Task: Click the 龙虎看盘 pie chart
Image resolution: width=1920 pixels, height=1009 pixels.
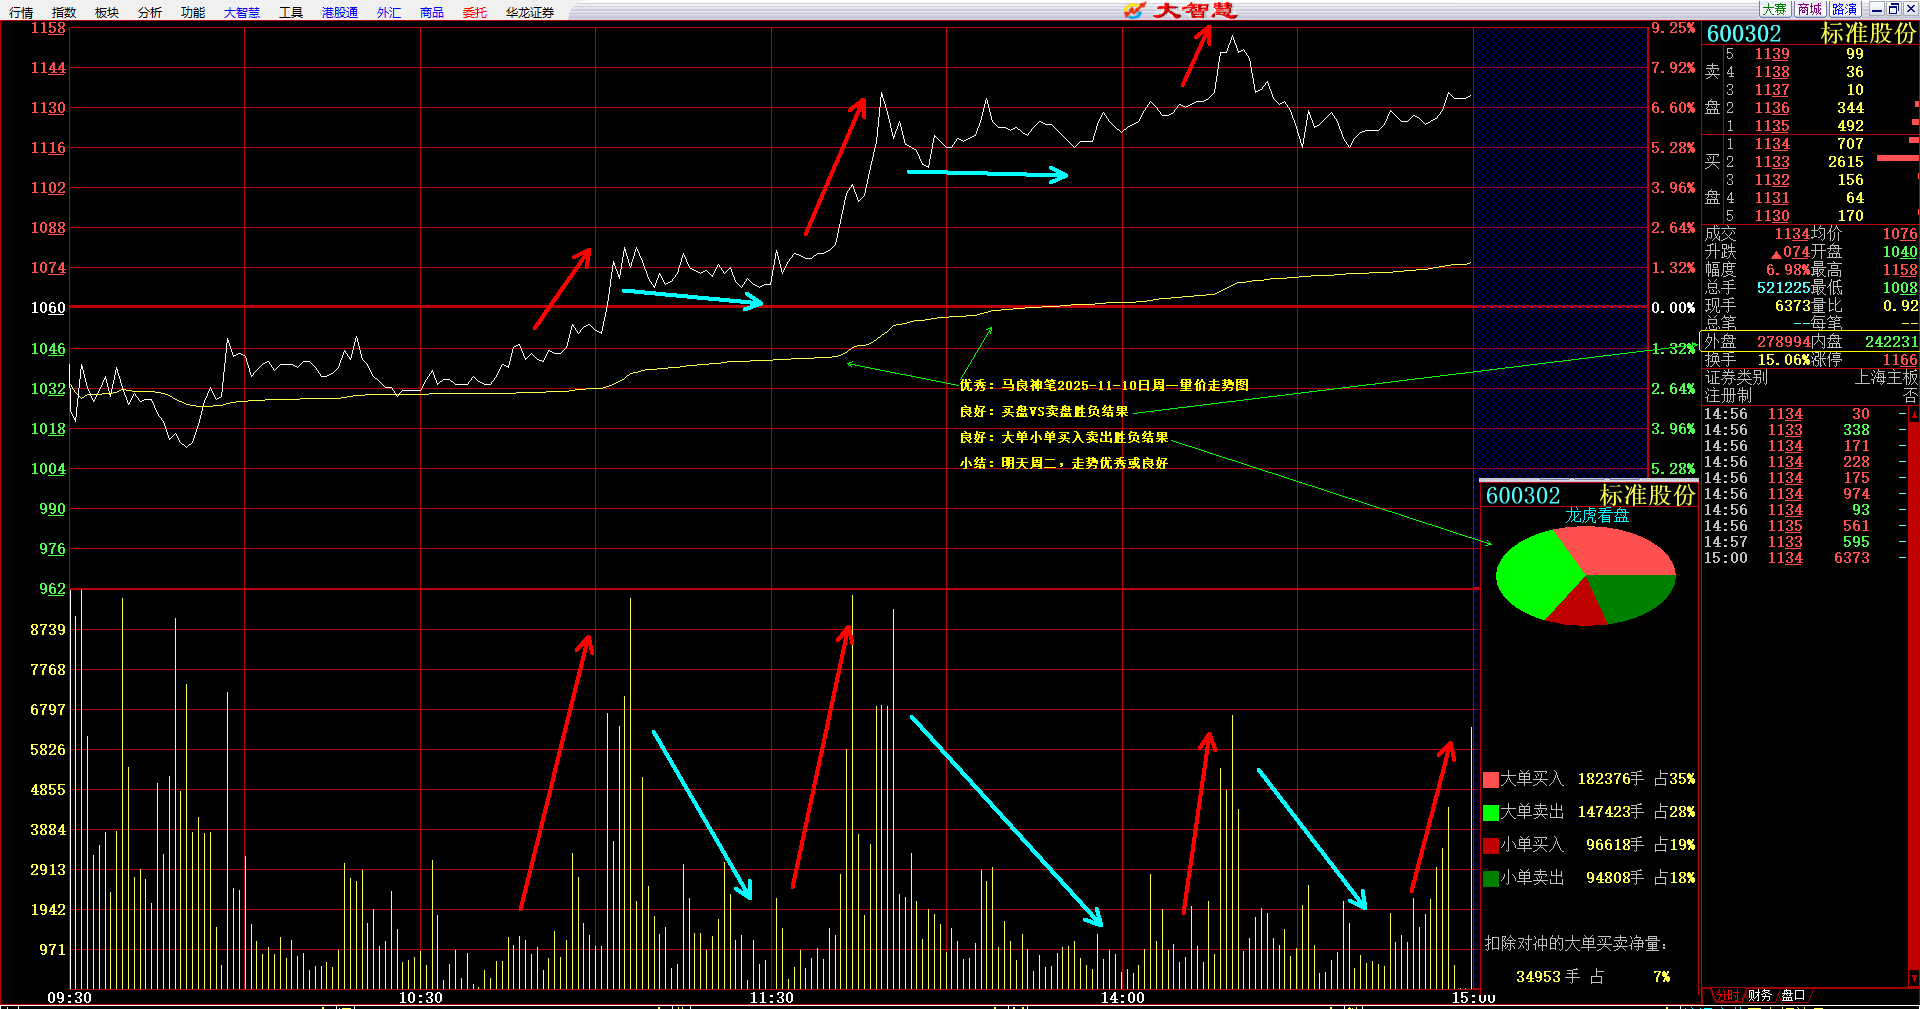Action: [1586, 577]
